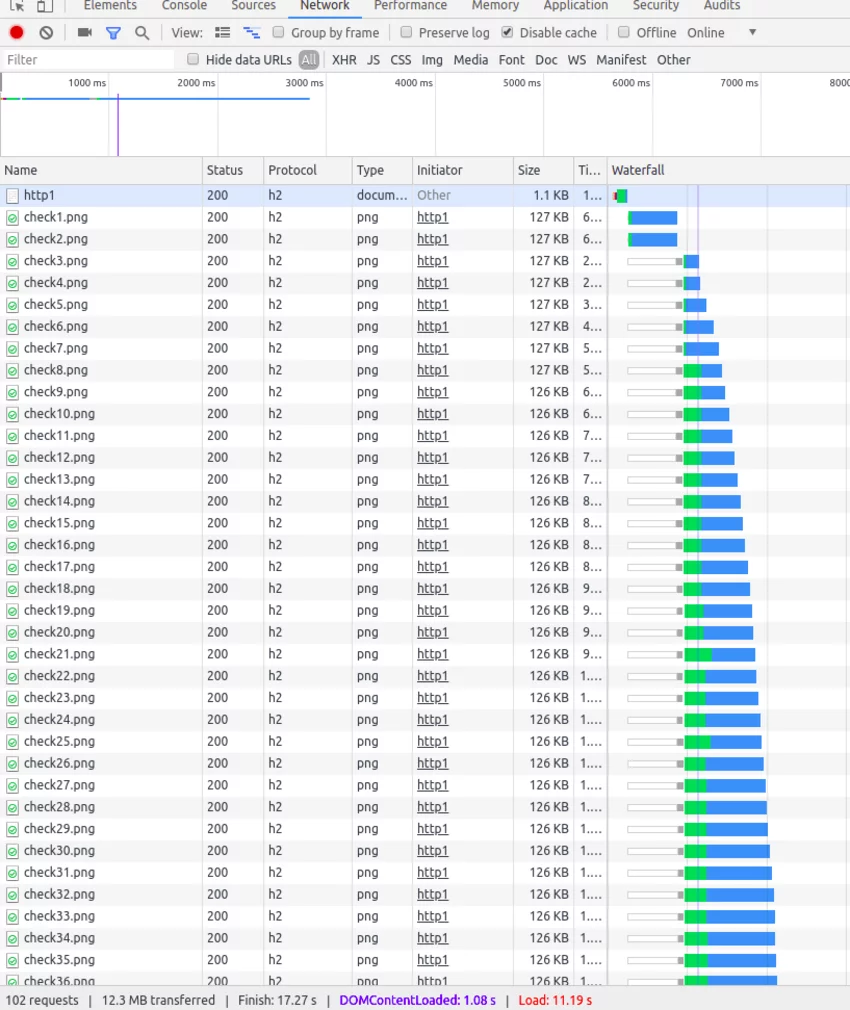Sort by the Size column header
Image resolution: width=850 pixels, height=1010 pixels.
point(543,170)
